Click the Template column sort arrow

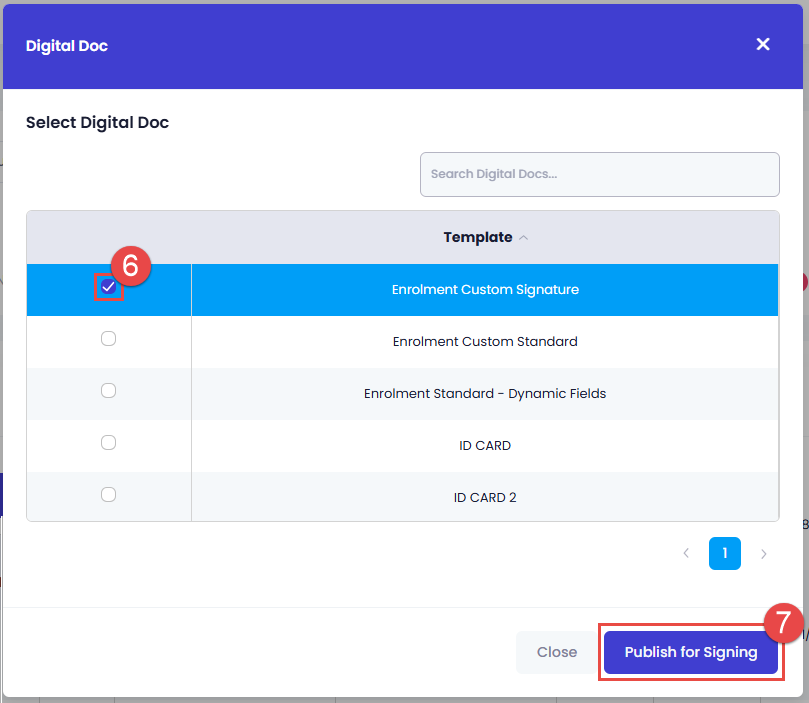pos(524,238)
